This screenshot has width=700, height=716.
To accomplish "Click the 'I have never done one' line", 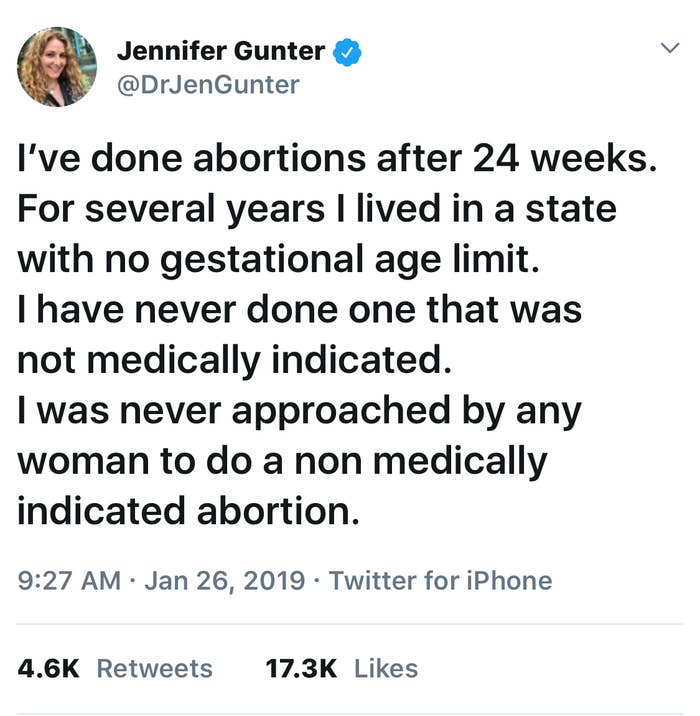I will point(300,310).
